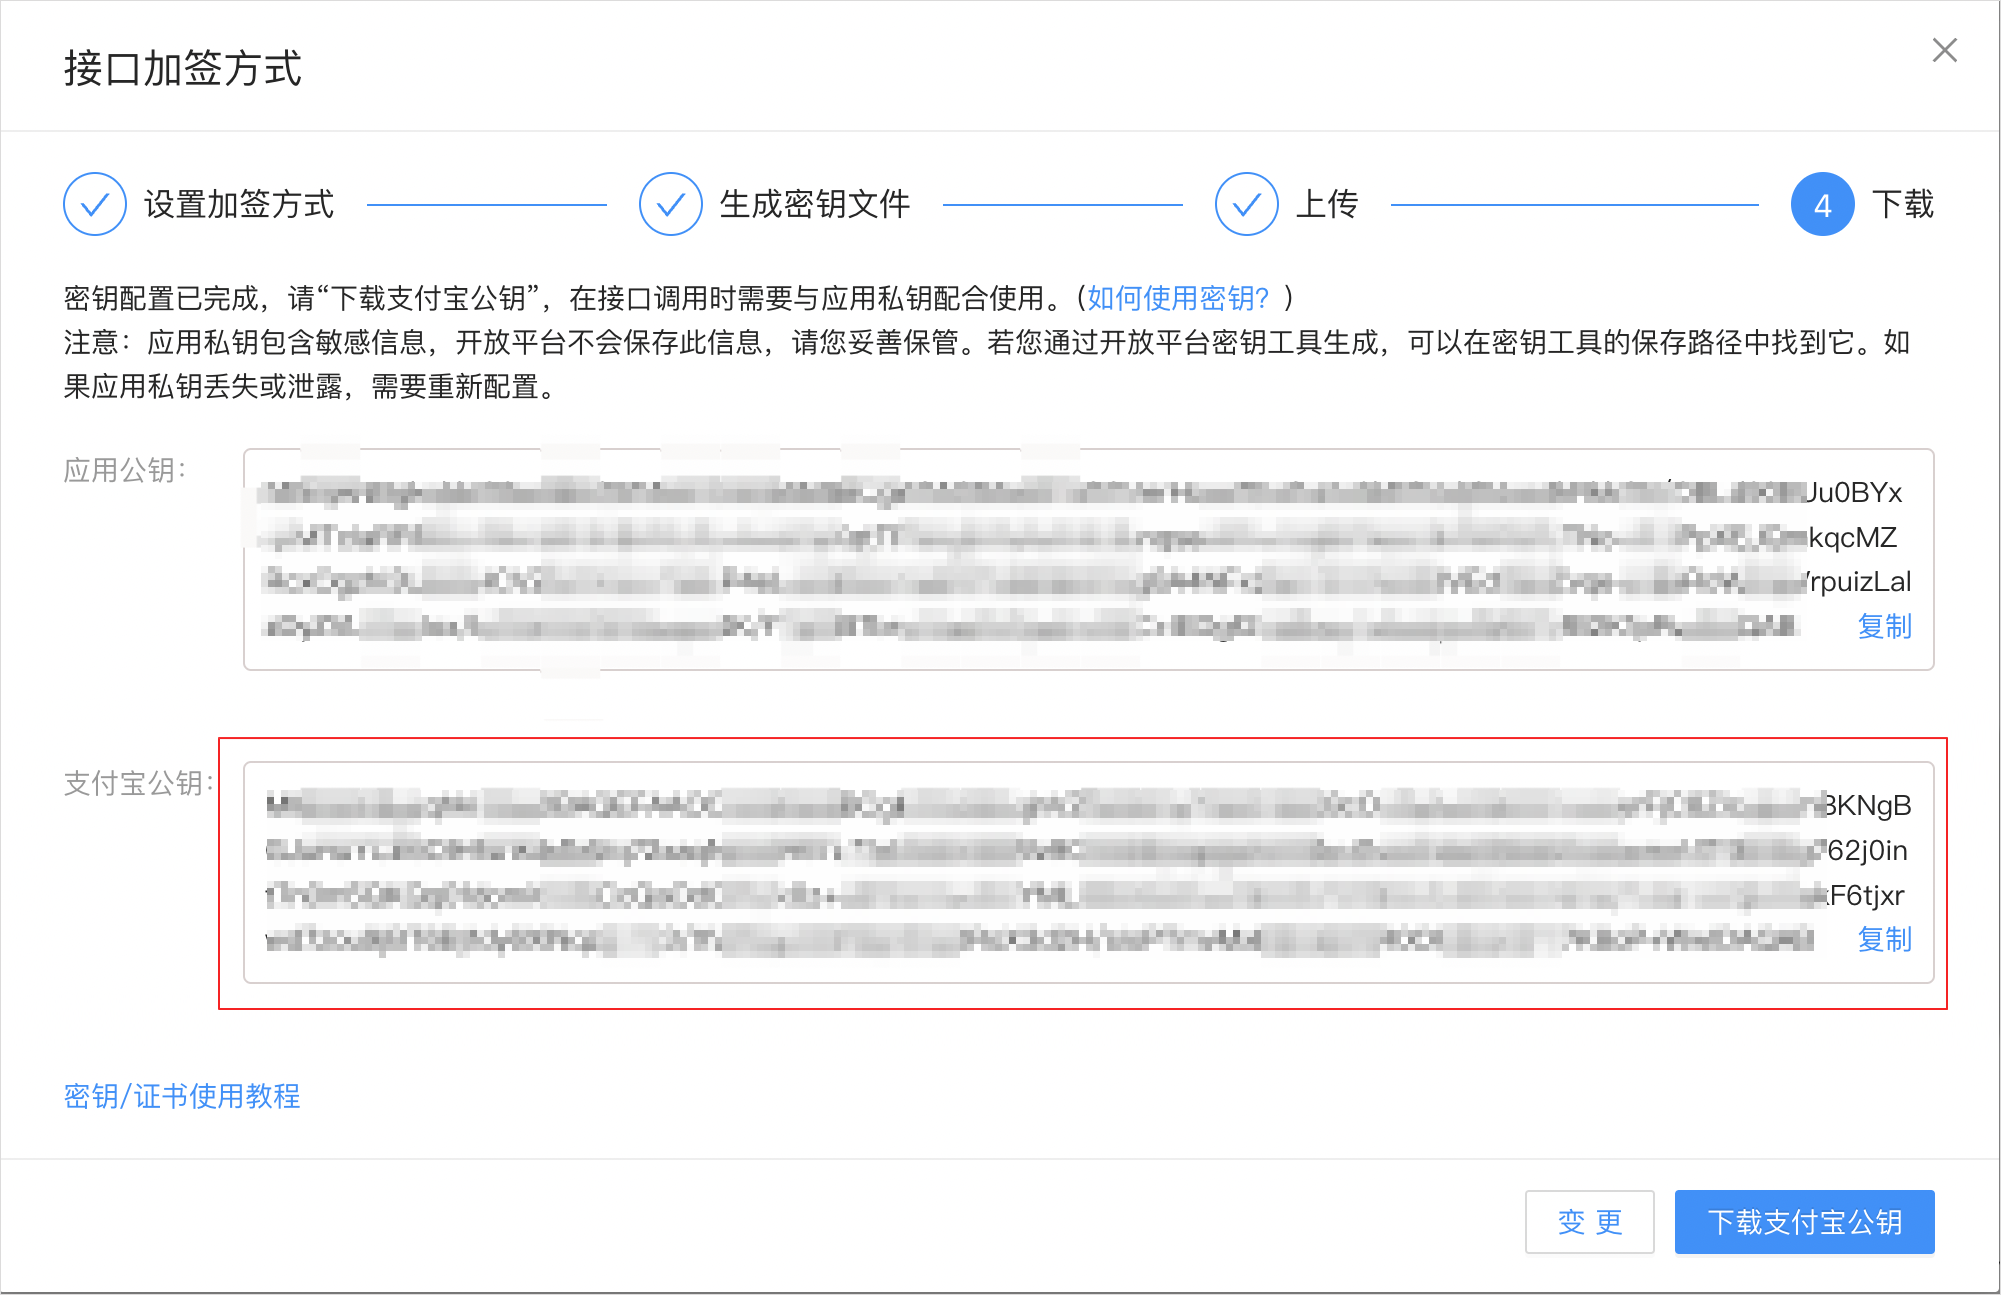2001x1295 pixels.
Task: Click the 下载 step label
Action: [x=1903, y=204]
